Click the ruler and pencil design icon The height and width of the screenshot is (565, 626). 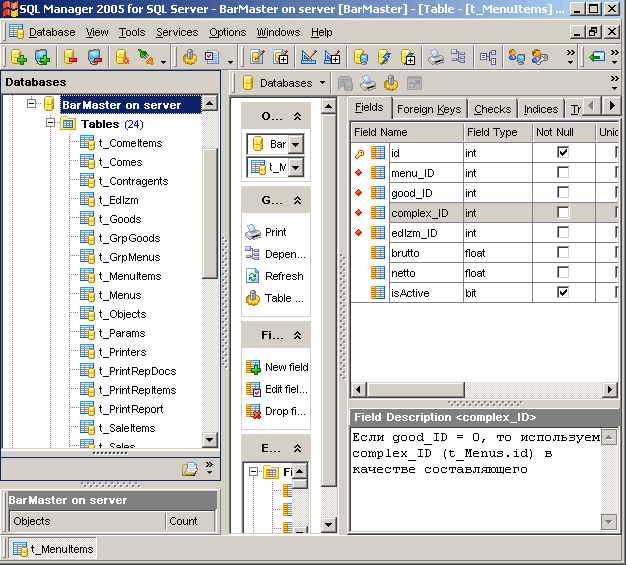[x=308, y=57]
